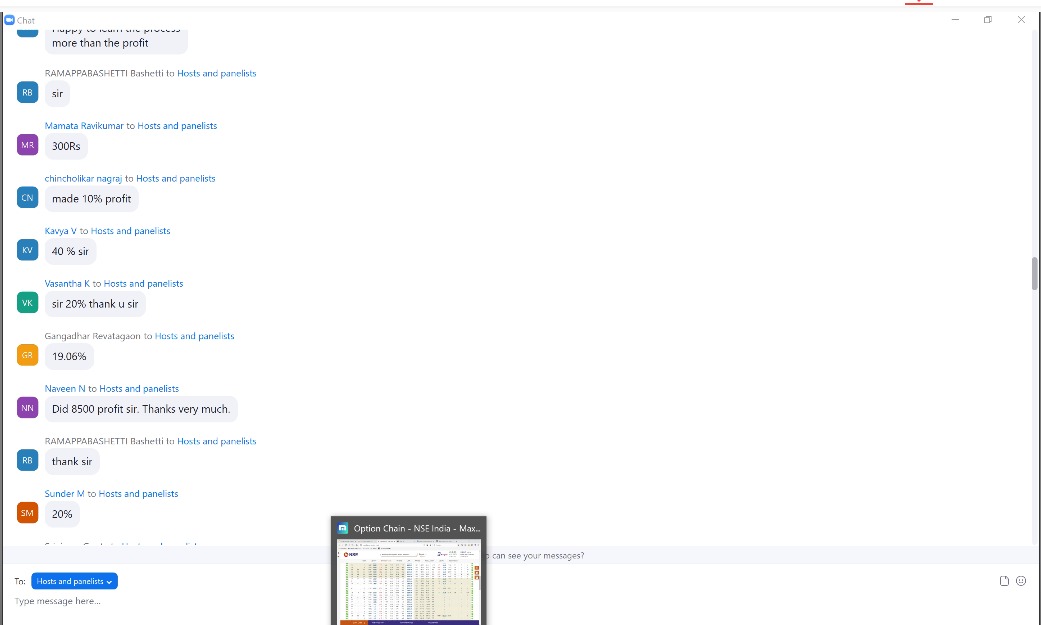Click Mamata Ravikumar's MR avatar
The height and width of the screenshot is (625, 1041).
coord(27,145)
